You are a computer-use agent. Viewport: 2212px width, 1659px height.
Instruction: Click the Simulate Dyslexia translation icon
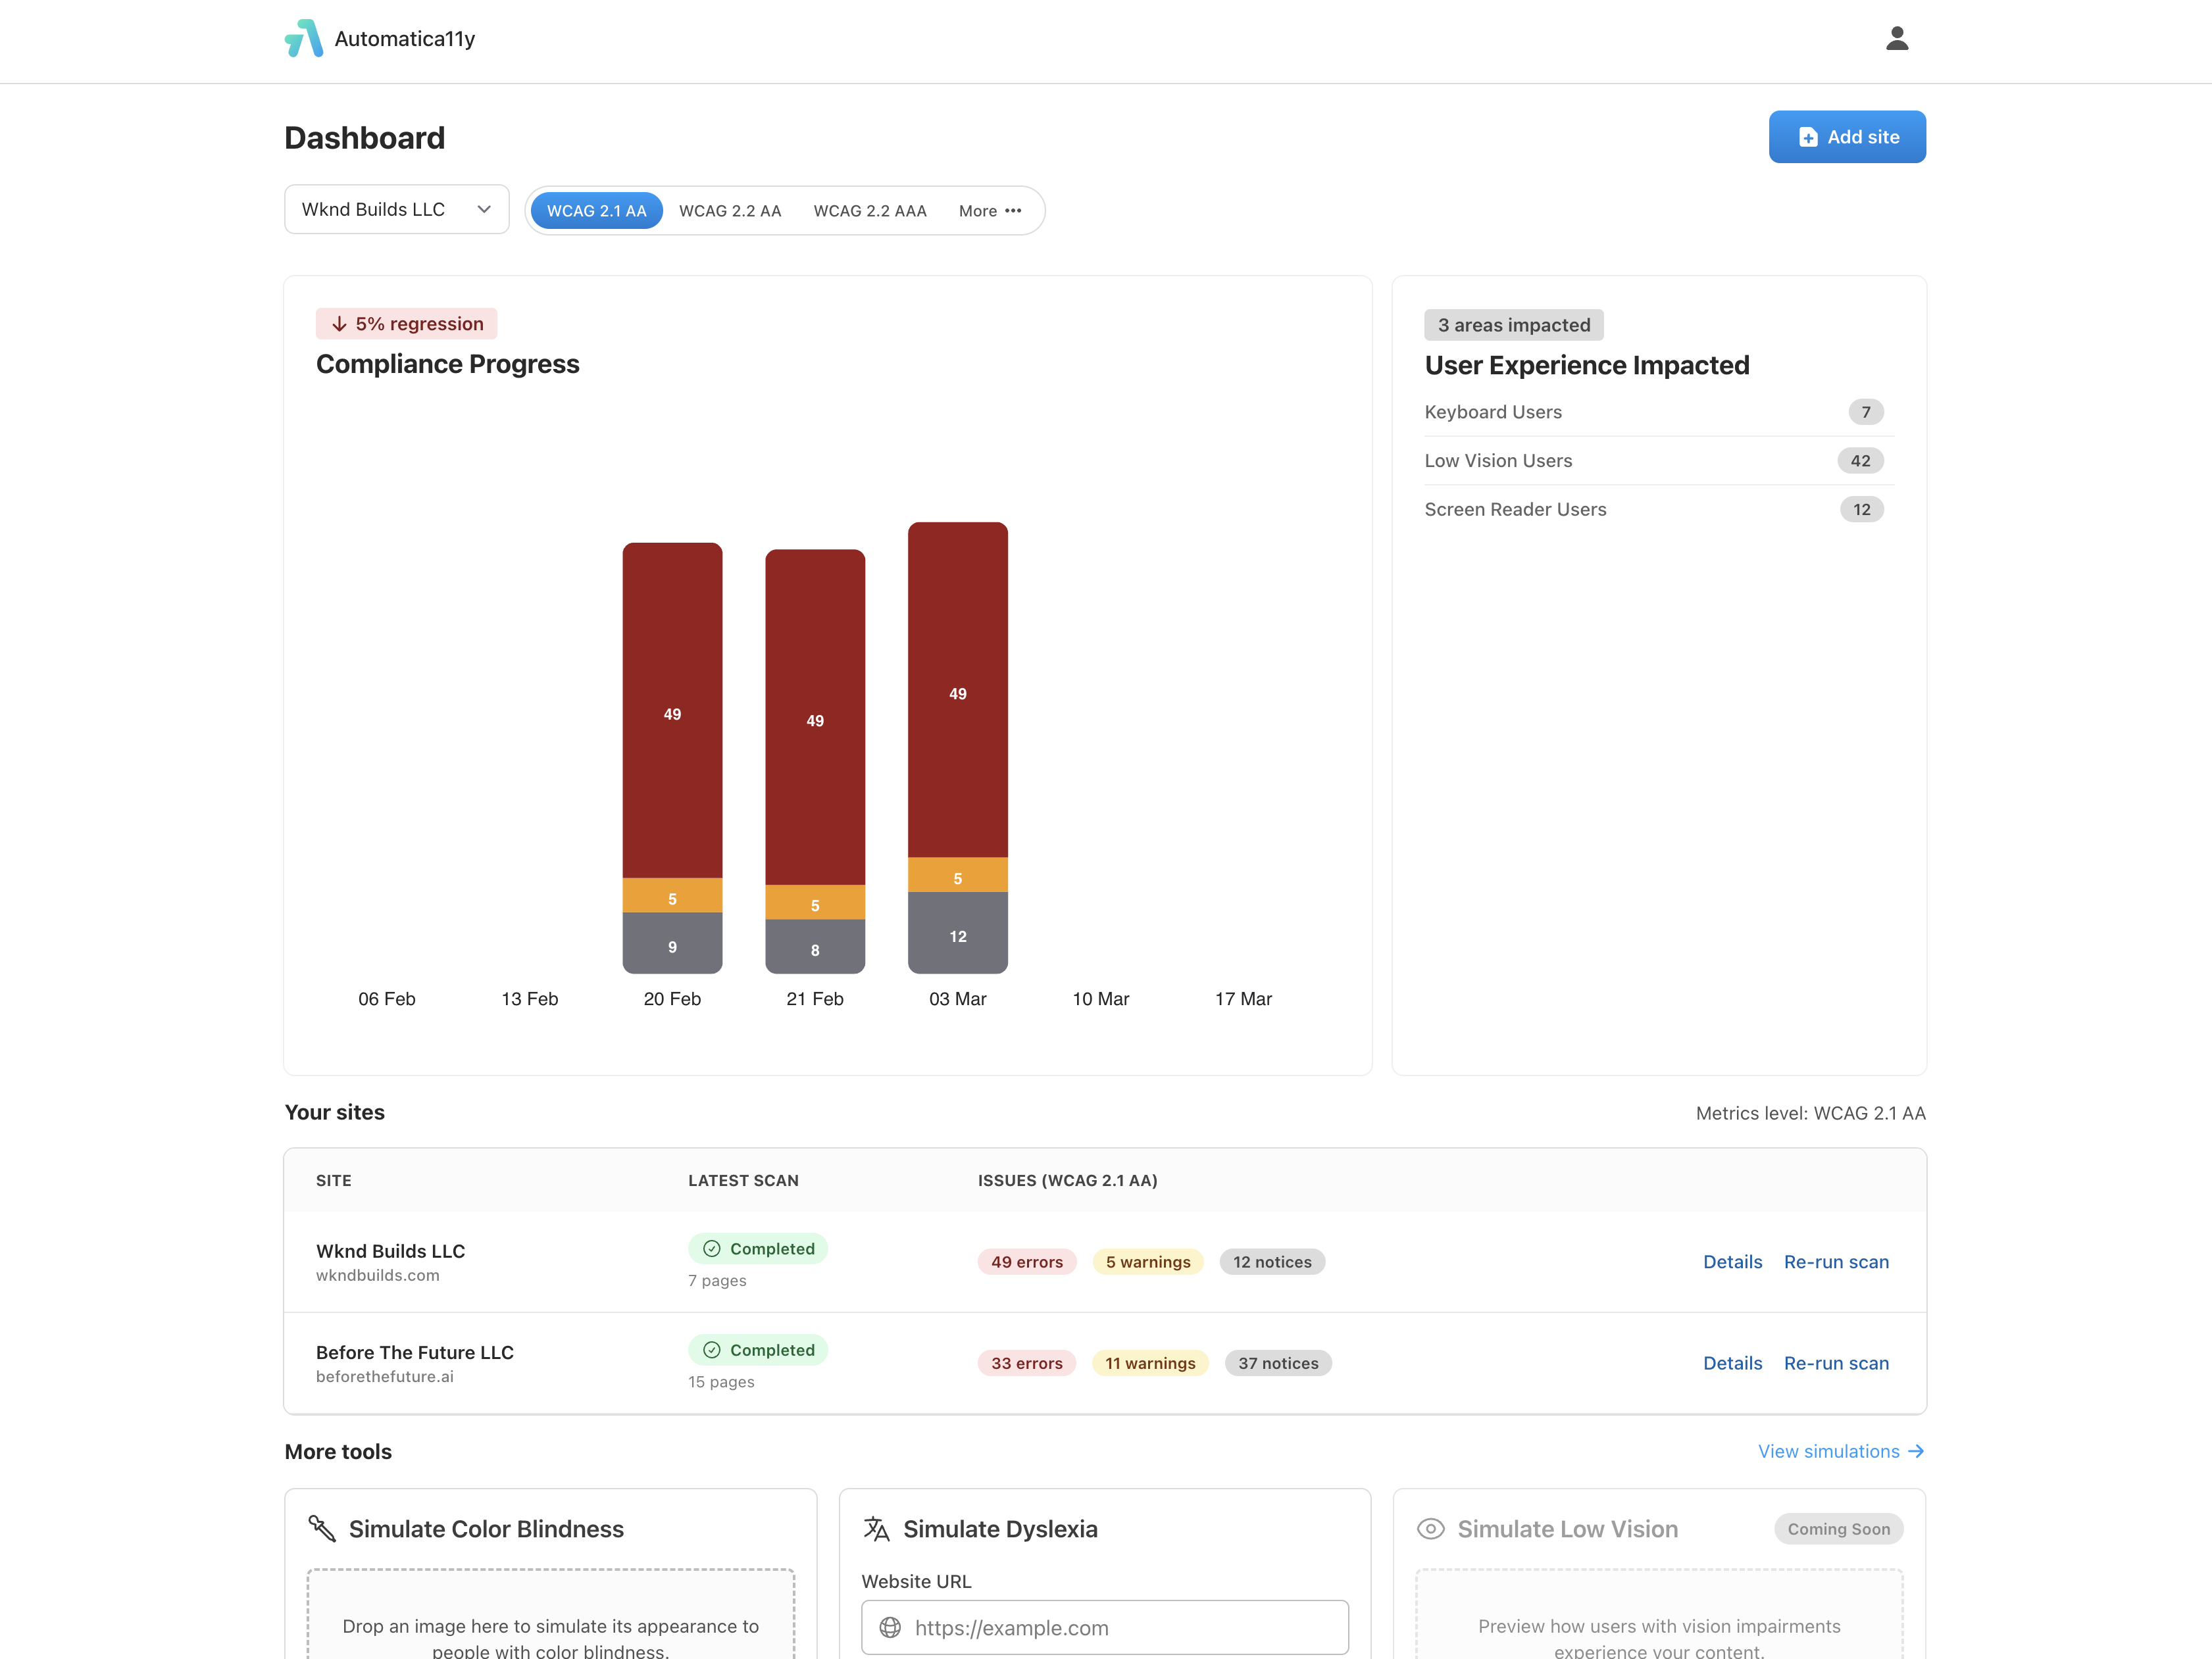876,1528
